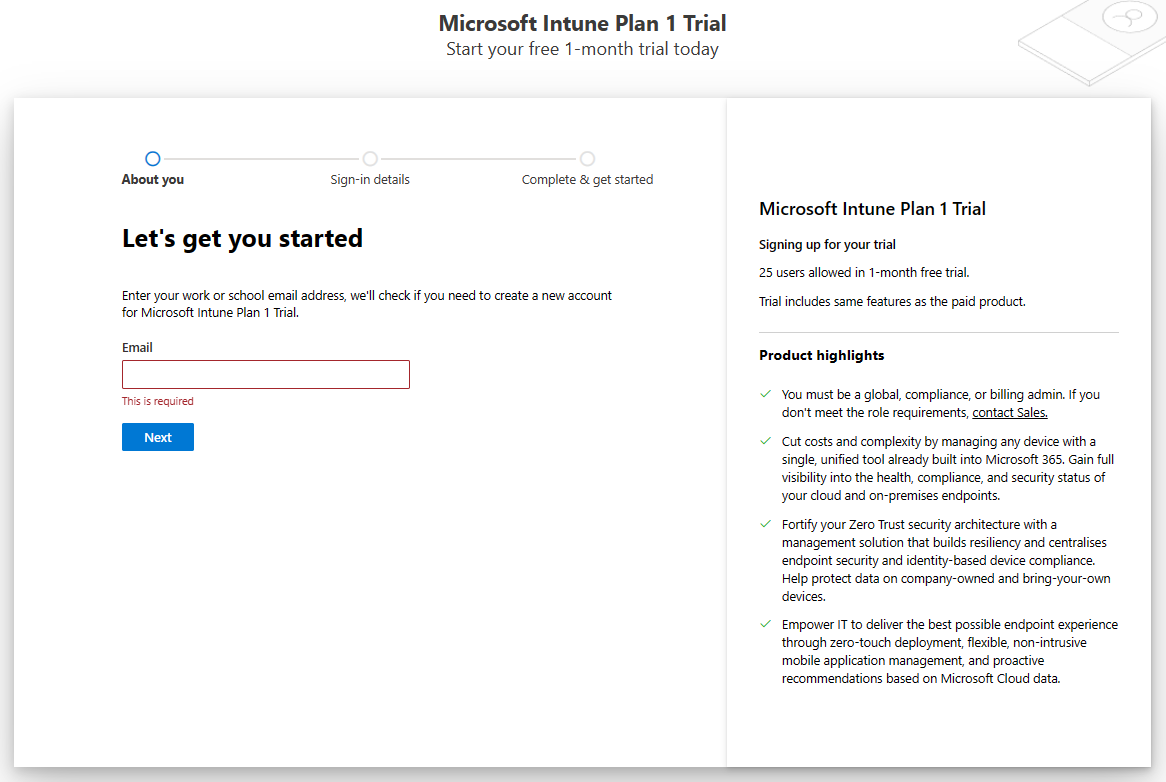Click side panel Microsoft Intune Plan 1 Trial heading
This screenshot has height=782, width=1166.
tap(872, 209)
